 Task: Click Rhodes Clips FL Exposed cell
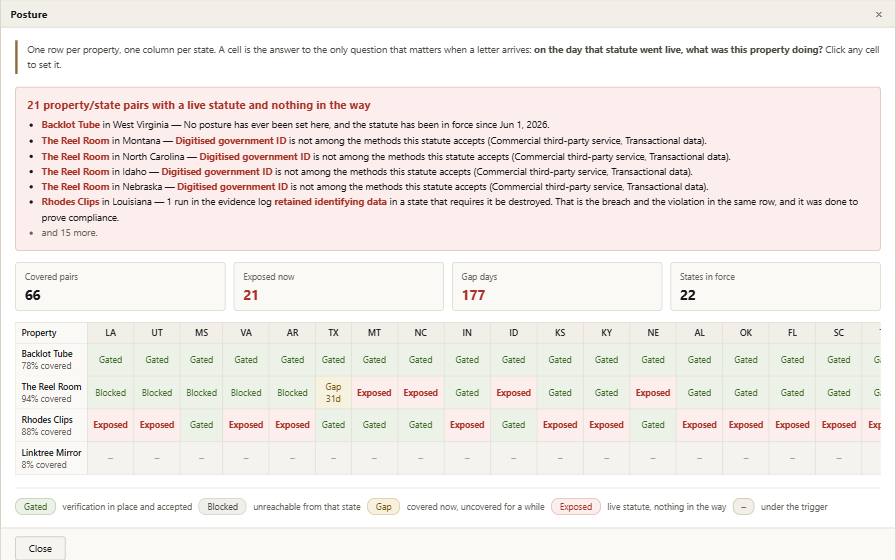(792, 425)
